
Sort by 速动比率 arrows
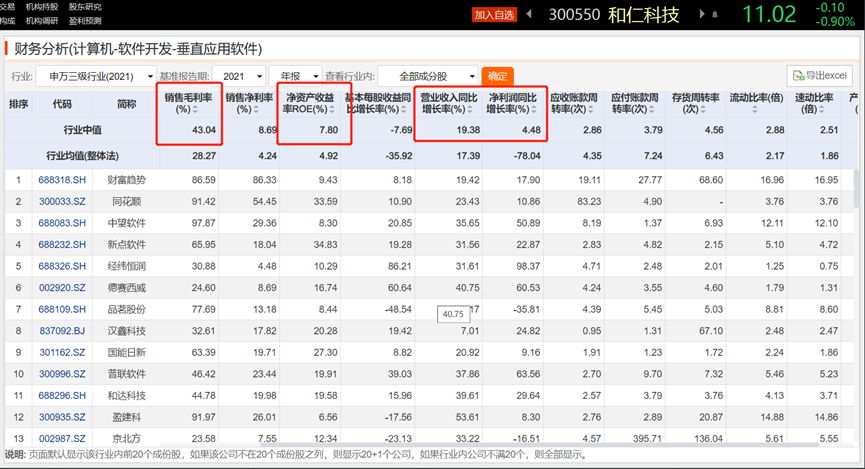[x=821, y=110]
